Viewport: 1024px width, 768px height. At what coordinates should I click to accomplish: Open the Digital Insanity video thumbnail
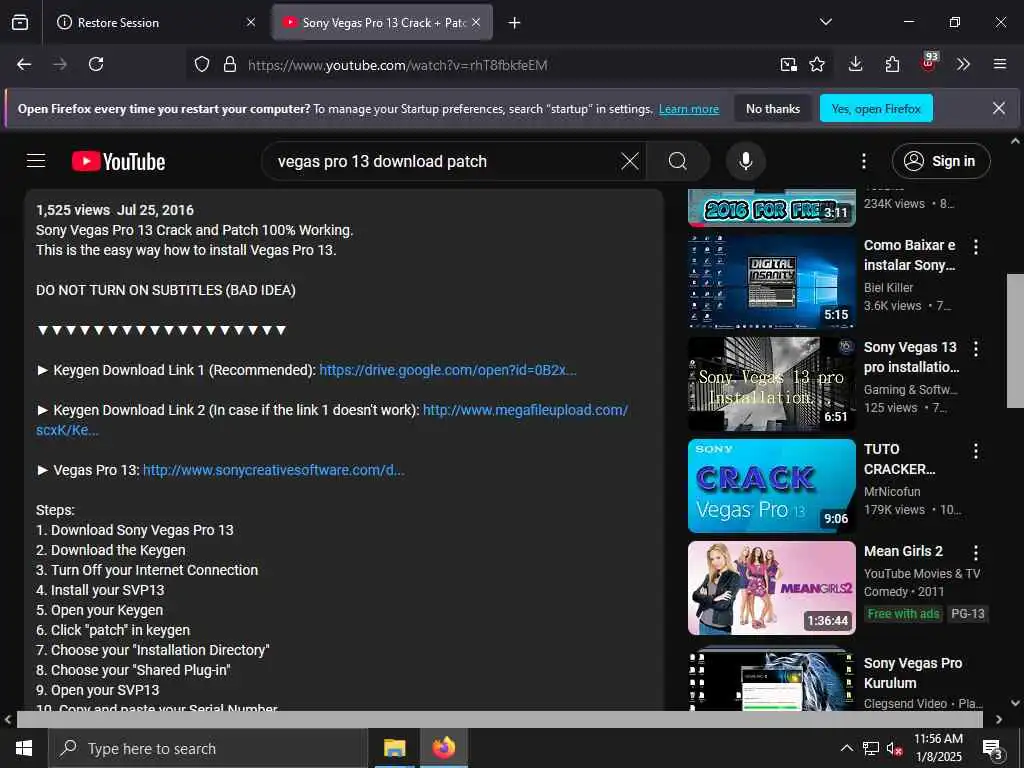(771, 281)
